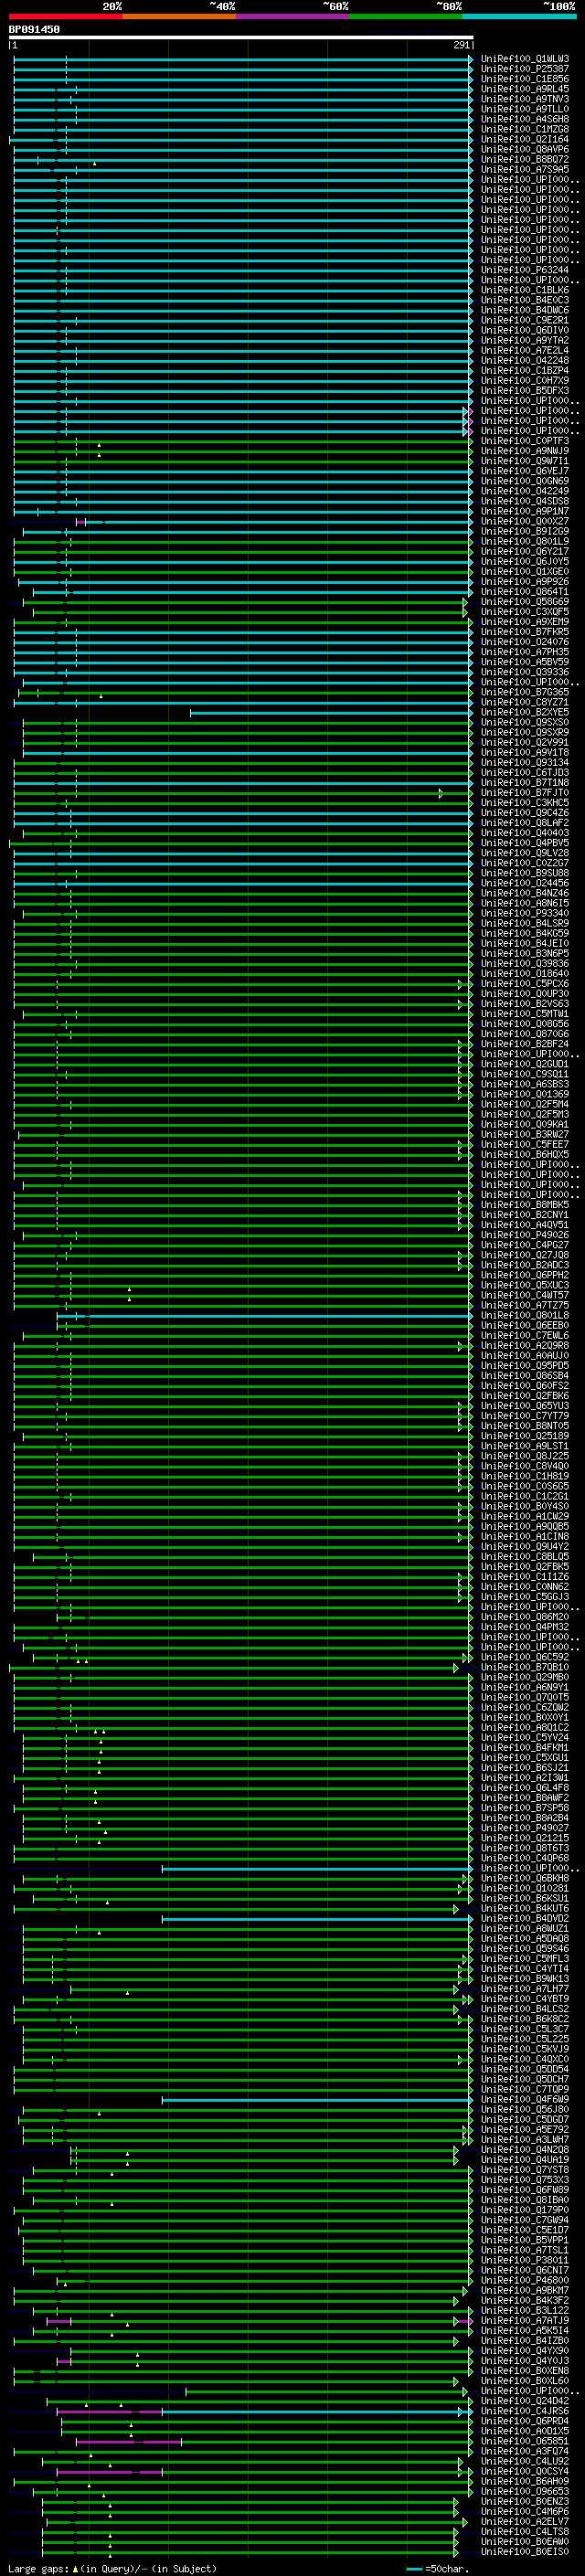585x2576 pixels.
Task: Click the orange ~40% identity legend segment
Action: pos(179,17)
